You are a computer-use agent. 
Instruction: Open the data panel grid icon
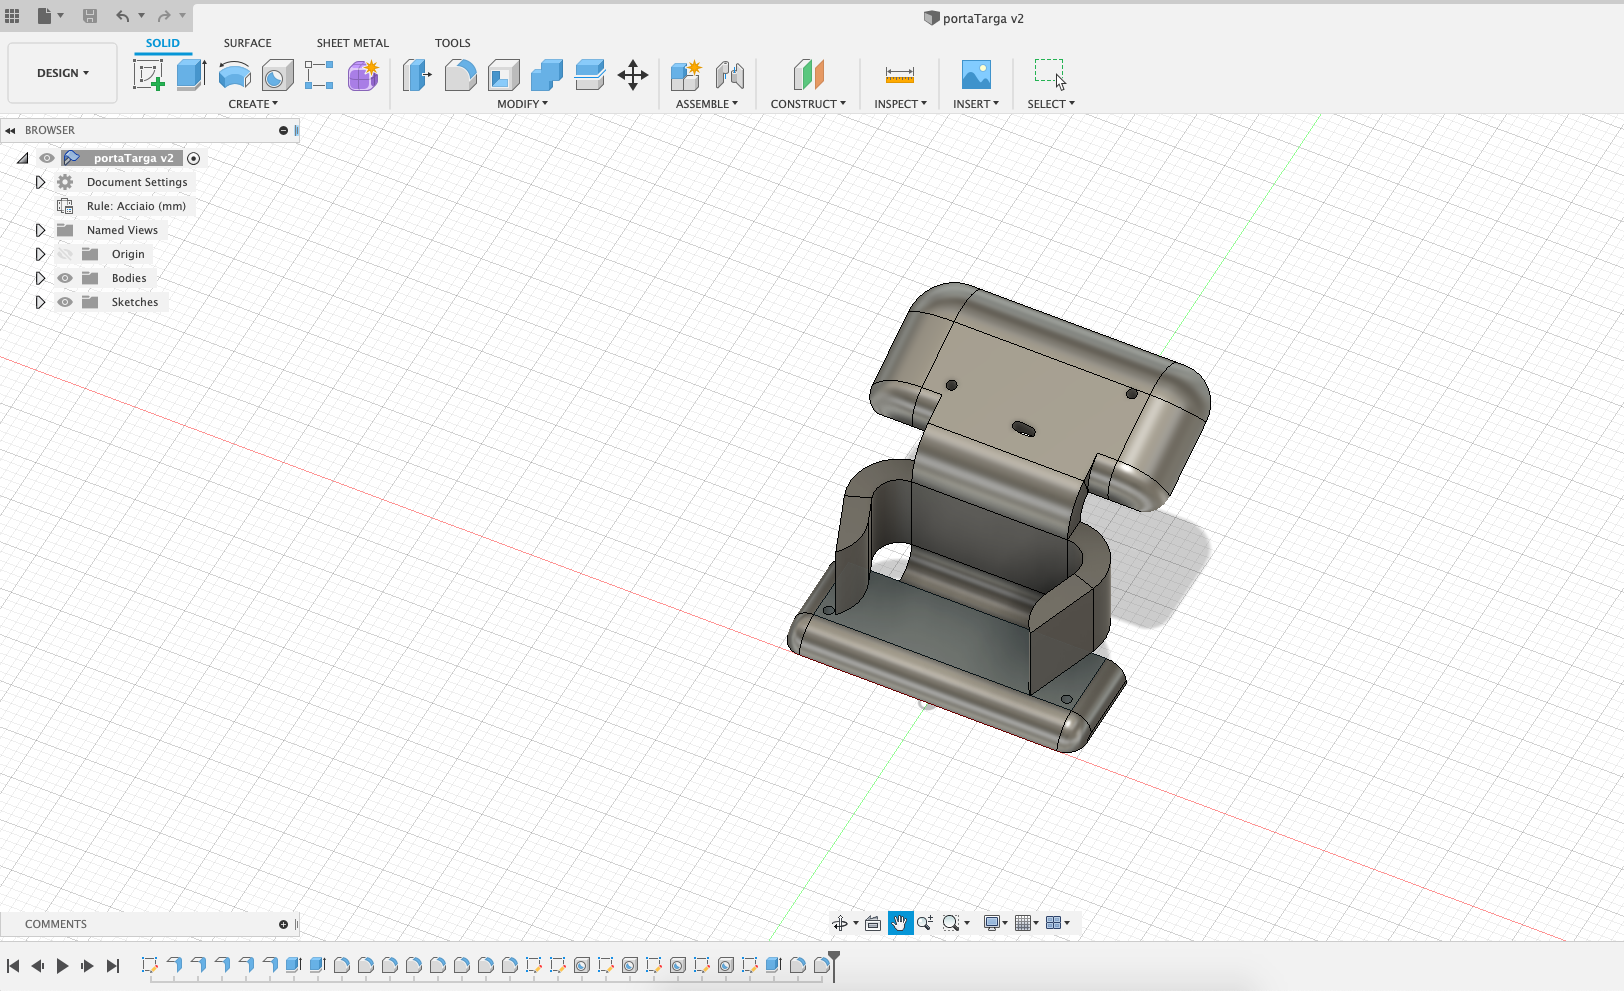(x=12, y=15)
